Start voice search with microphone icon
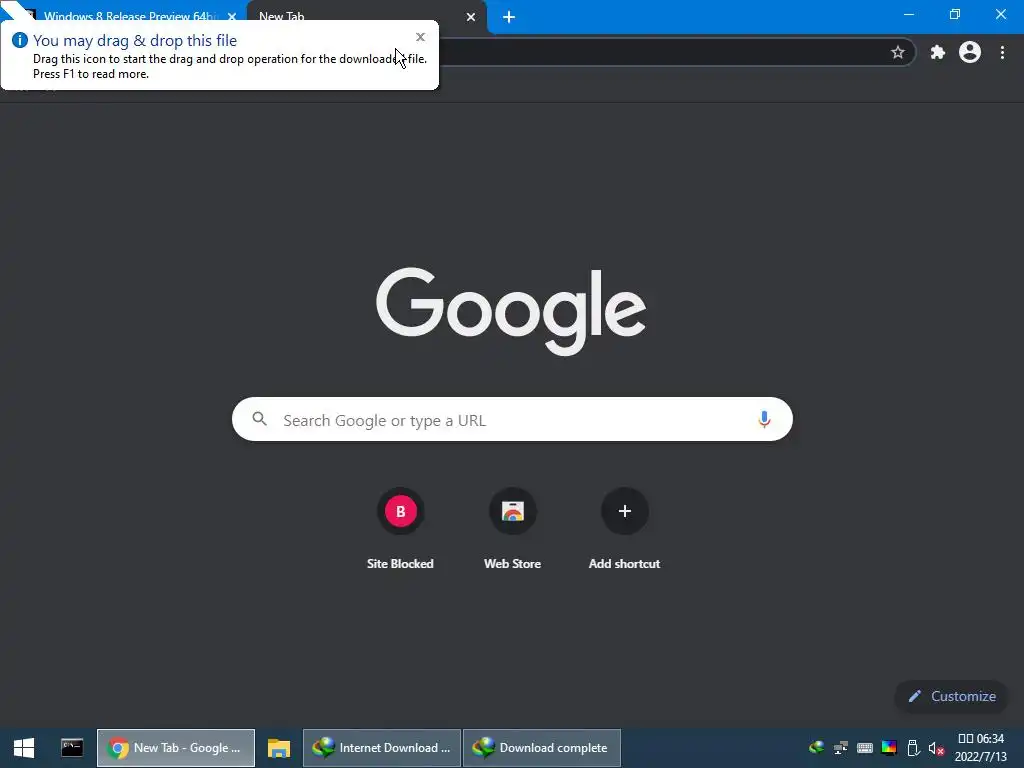Viewport: 1024px width, 768px height. 764,419
